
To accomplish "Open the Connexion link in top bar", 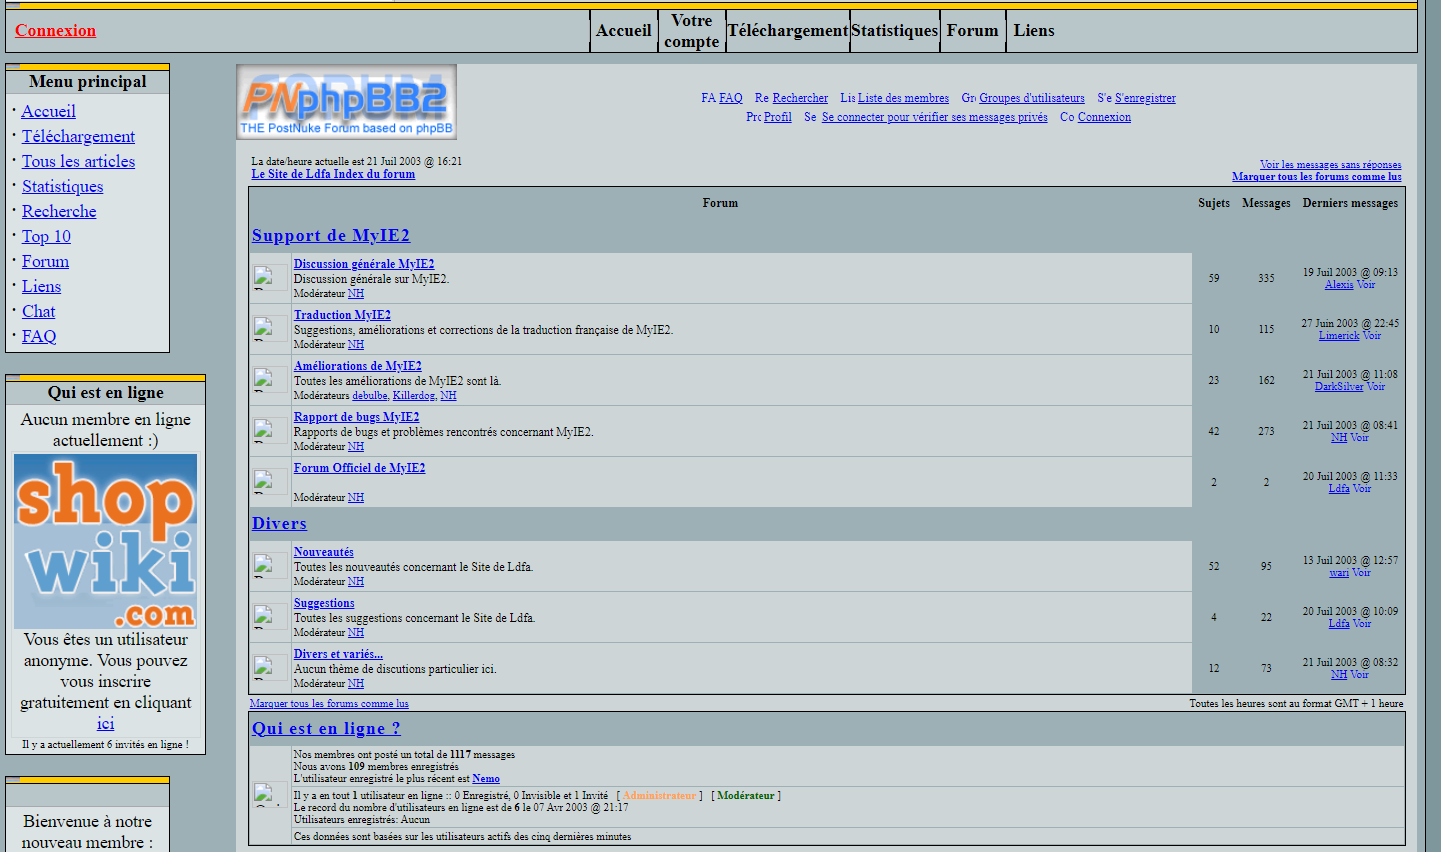I will [x=55, y=30].
